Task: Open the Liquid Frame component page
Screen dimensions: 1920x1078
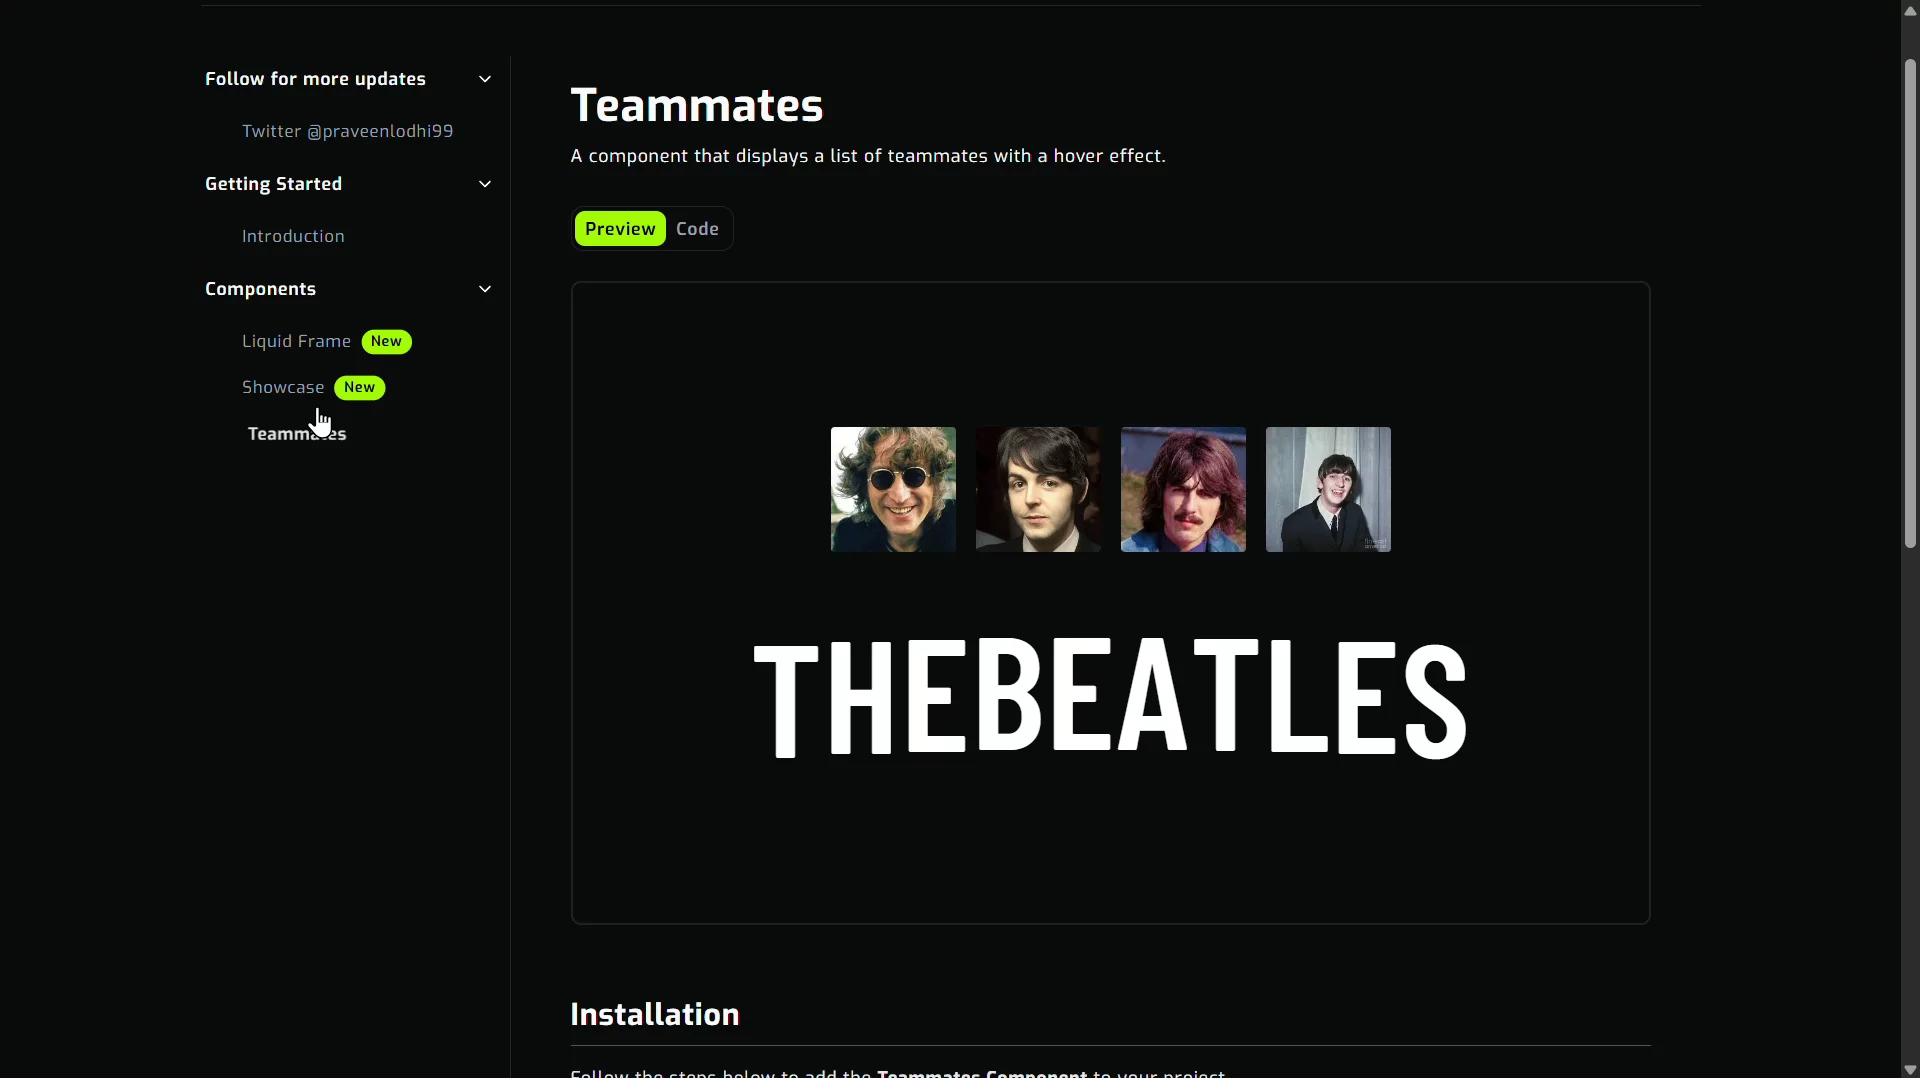Action: click(296, 341)
